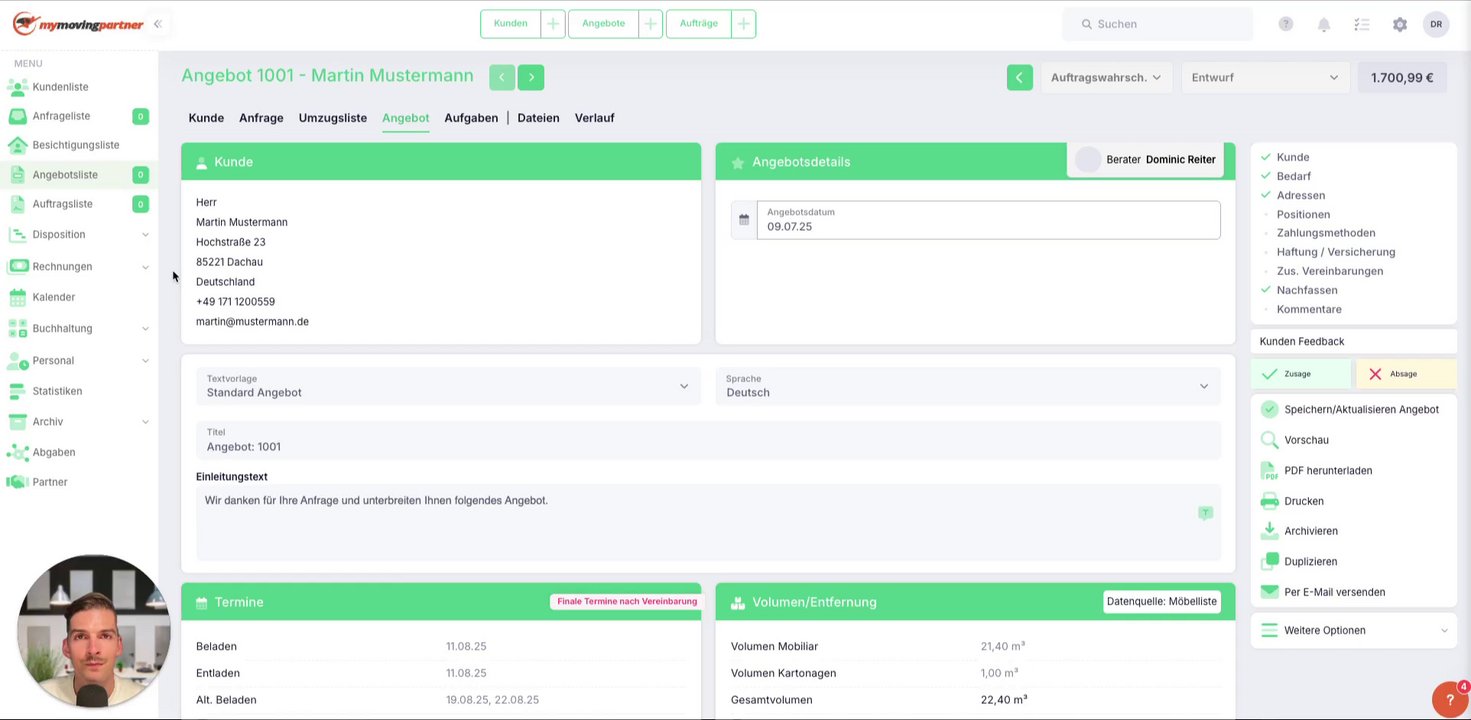1471x720 pixels.
Task: Open notifications bell icon
Action: click(x=1324, y=24)
